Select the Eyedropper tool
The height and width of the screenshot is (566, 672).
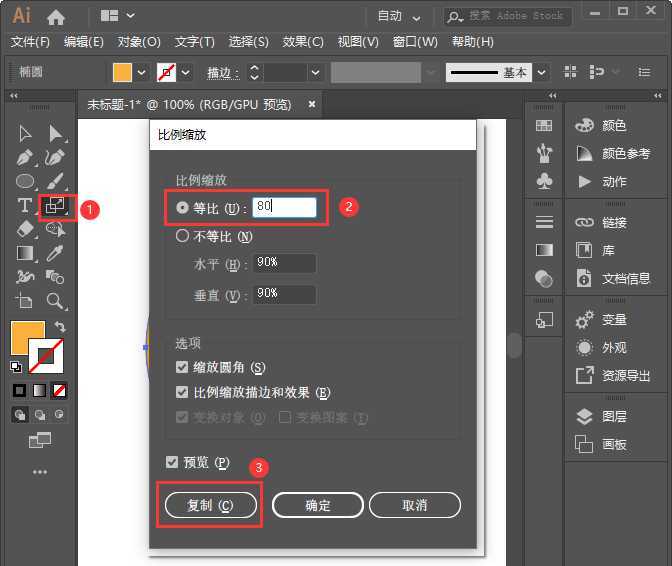56,253
